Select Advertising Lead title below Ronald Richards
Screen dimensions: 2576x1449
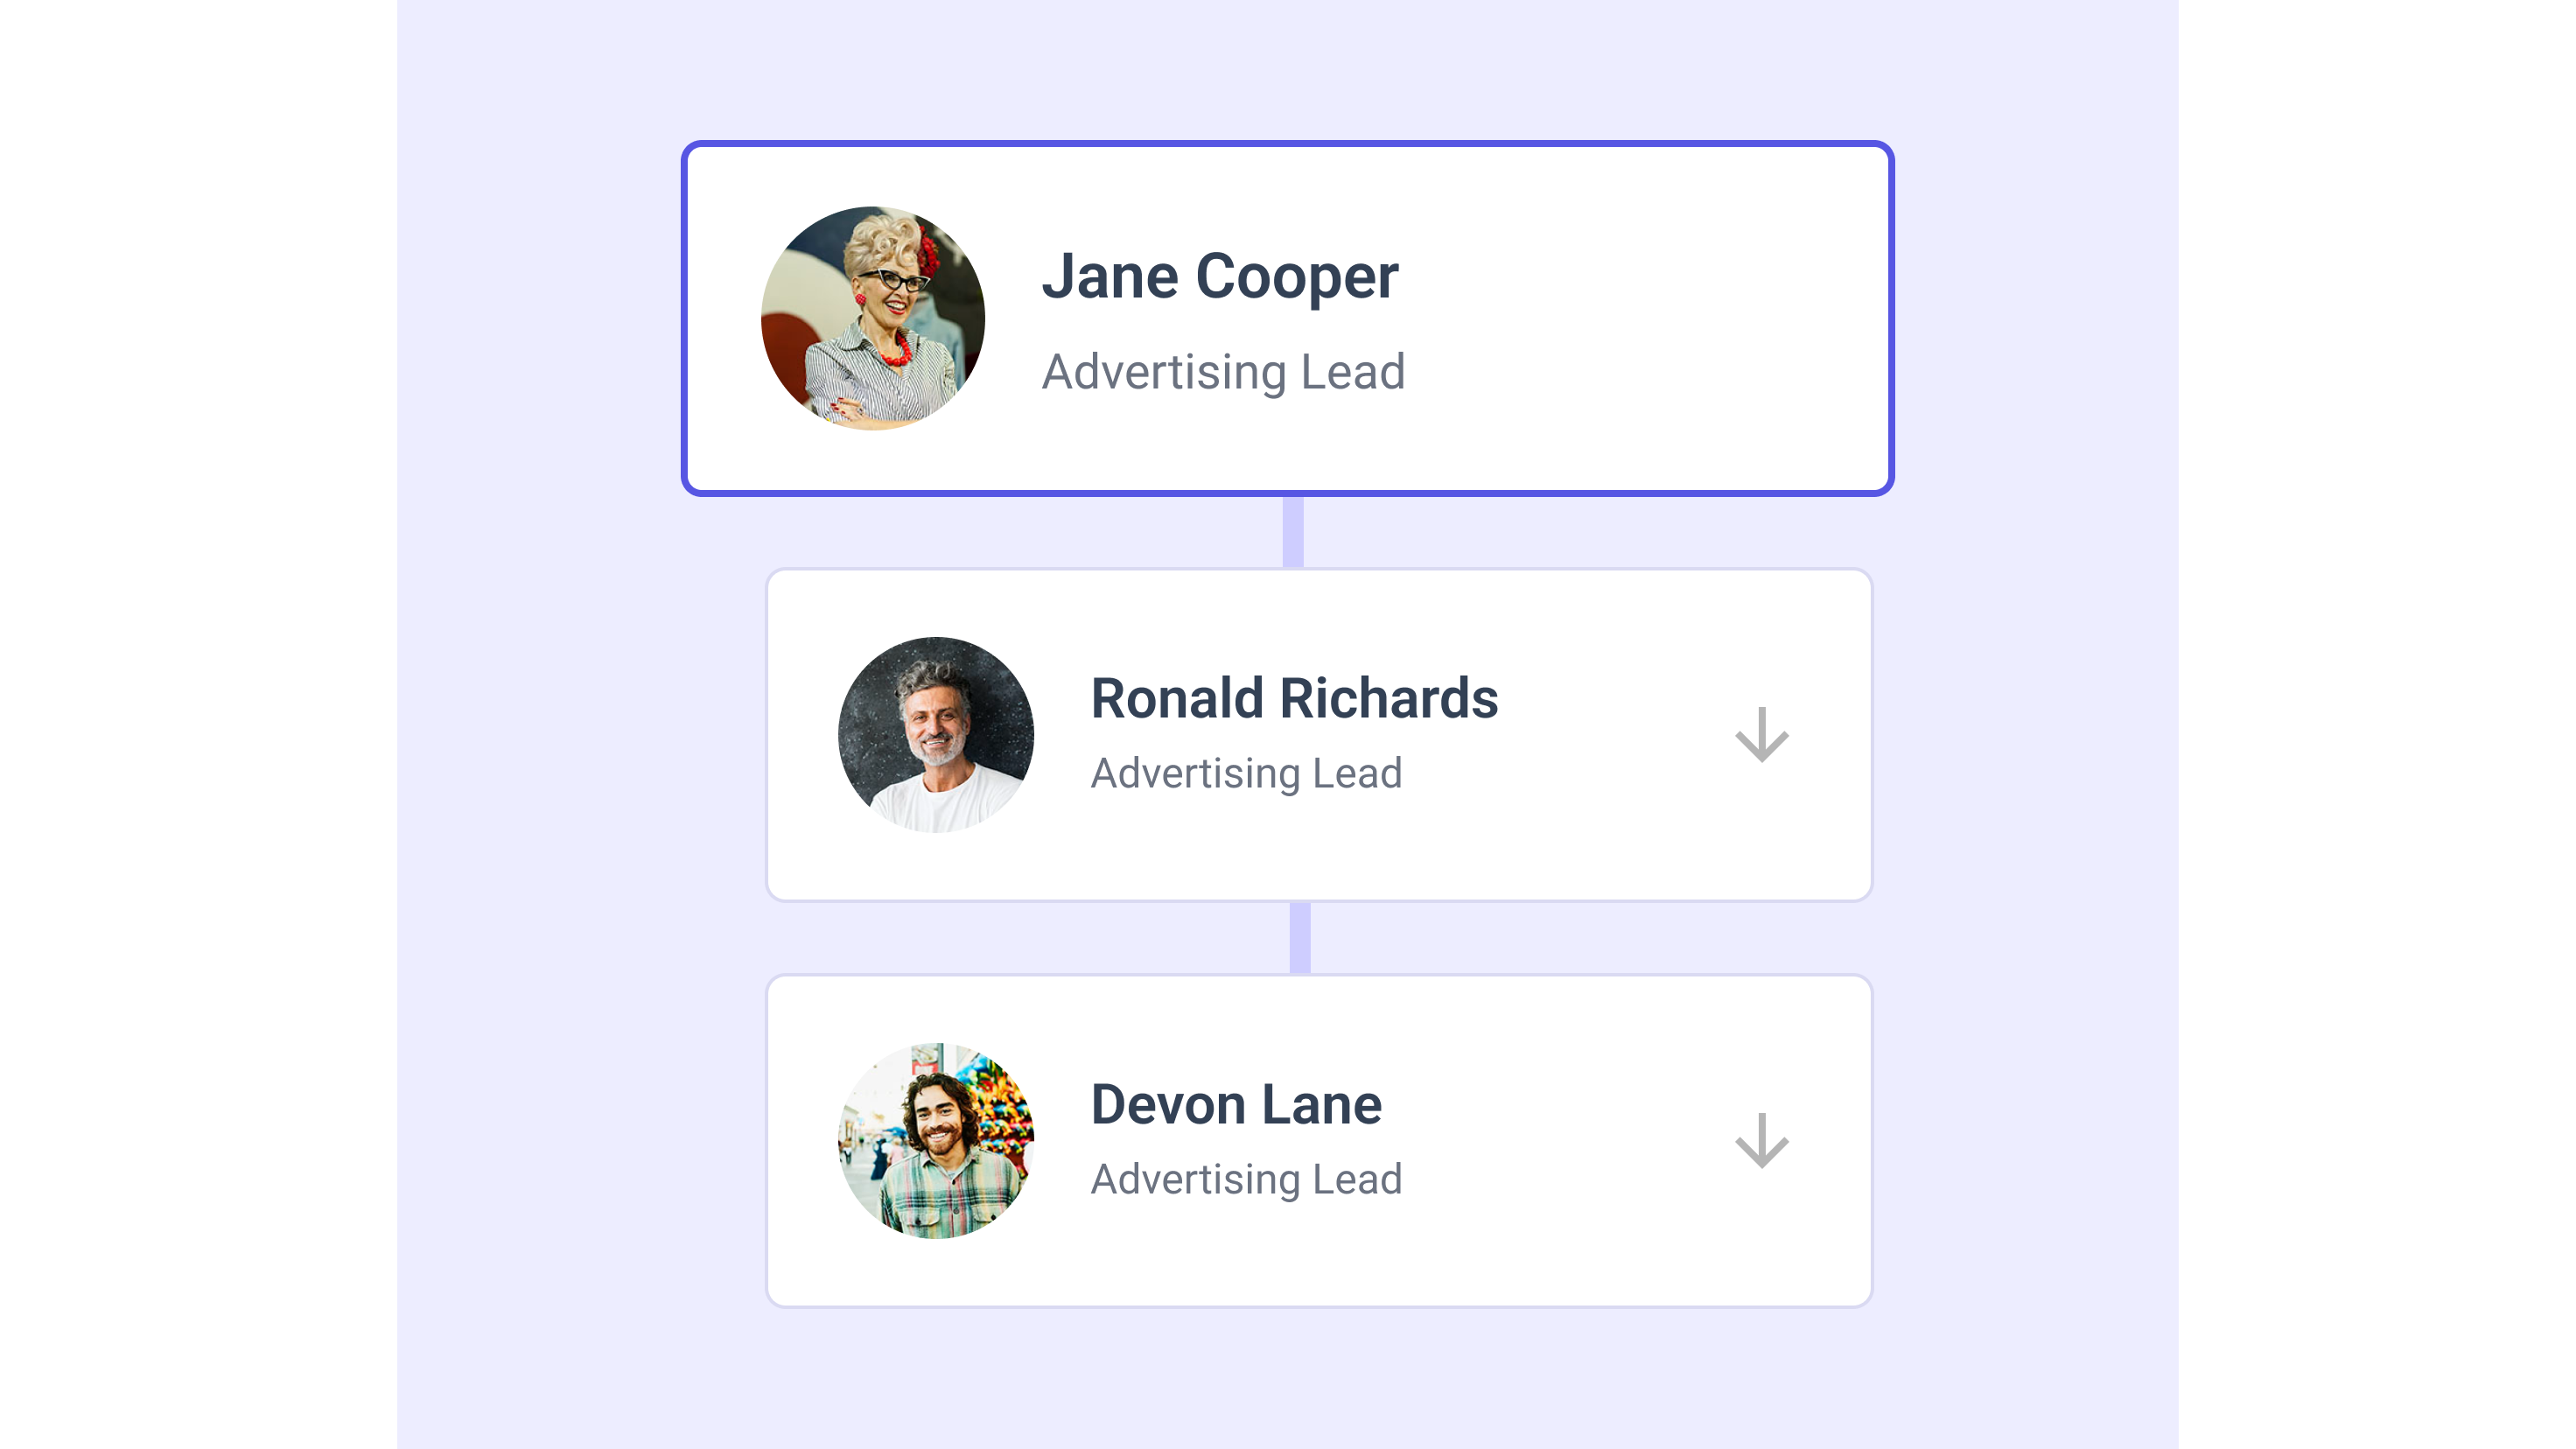[x=1246, y=774]
